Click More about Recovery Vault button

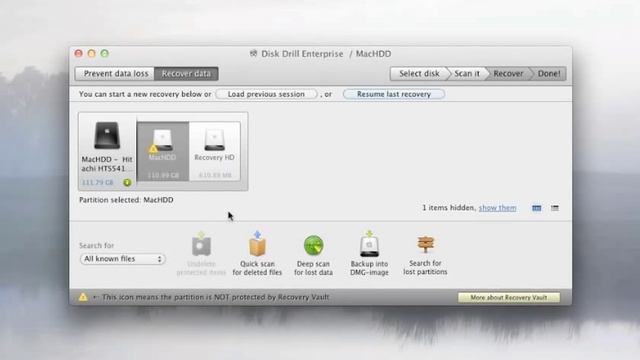point(509,298)
